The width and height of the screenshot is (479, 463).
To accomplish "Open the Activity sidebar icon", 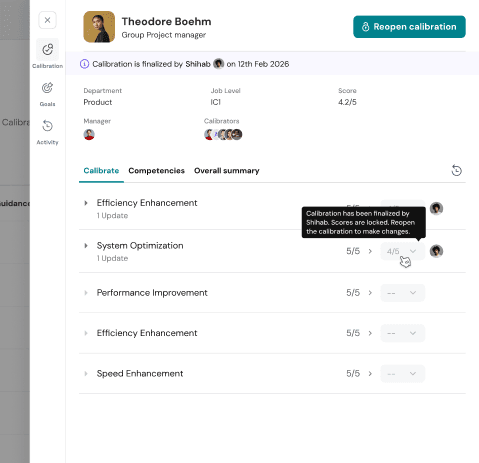I will point(47,126).
